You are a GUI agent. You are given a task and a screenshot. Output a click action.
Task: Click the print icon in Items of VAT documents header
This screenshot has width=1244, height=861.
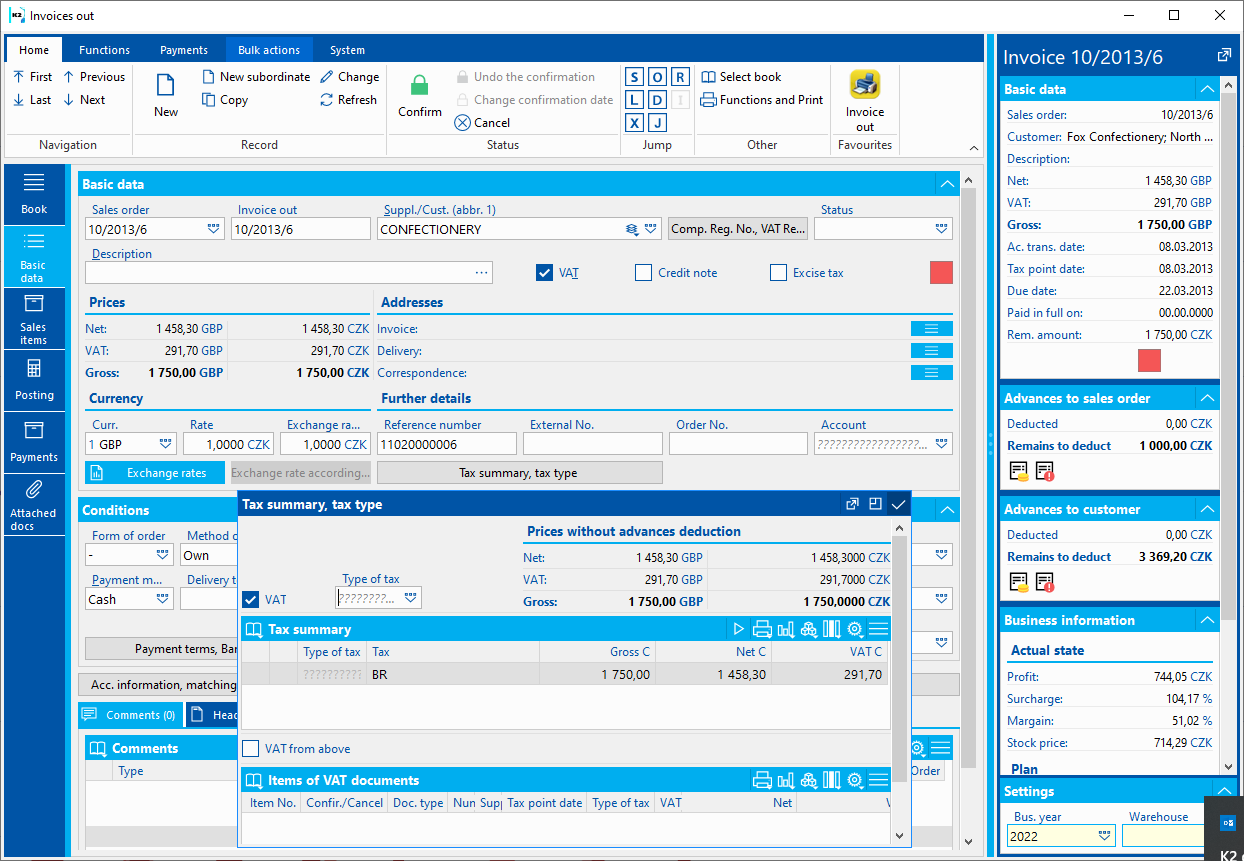point(762,780)
